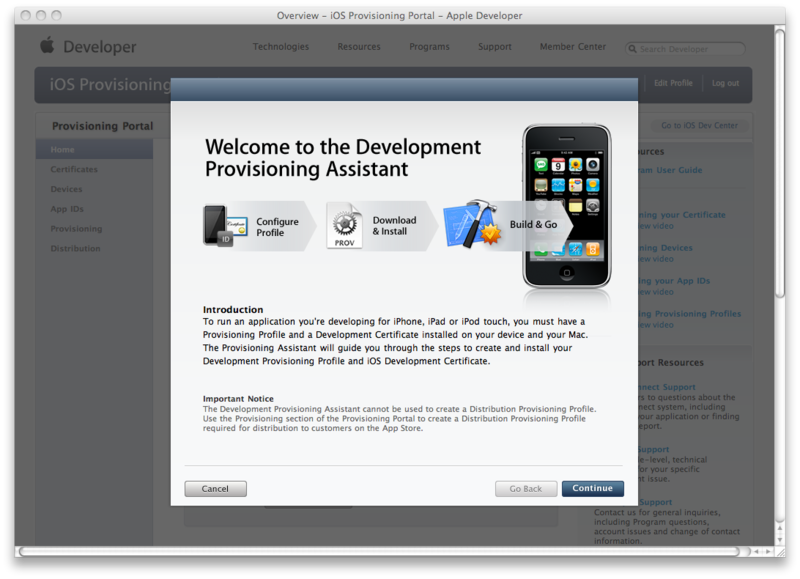This screenshot has height=579, width=800.
Task: Open the Creating your App IDs link
Action: [x=674, y=281]
